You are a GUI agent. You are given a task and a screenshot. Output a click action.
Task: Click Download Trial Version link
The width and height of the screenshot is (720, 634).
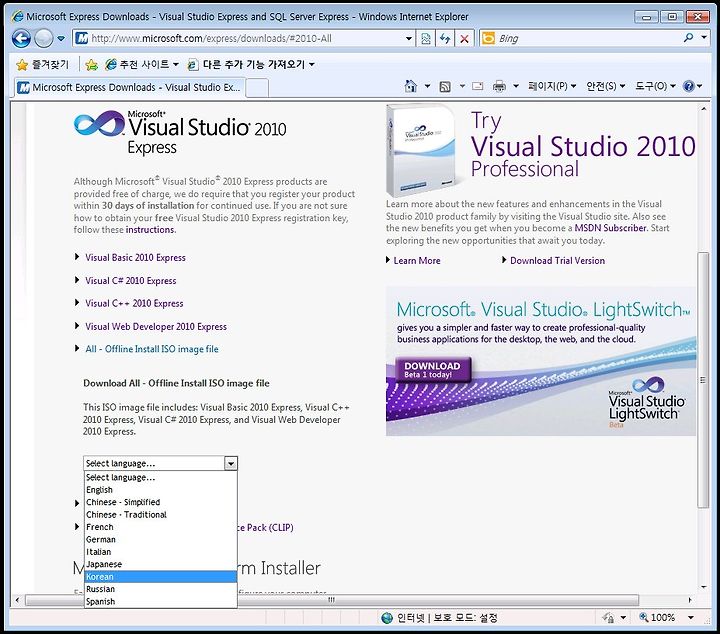pyautogui.click(x=557, y=261)
